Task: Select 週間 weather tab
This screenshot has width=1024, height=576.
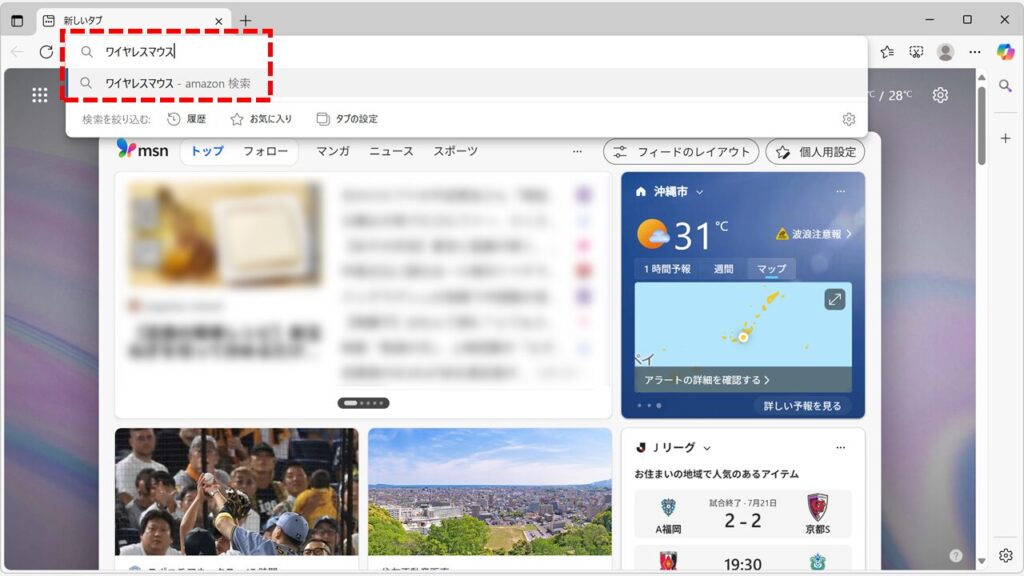Action: pyautogui.click(x=723, y=269)
